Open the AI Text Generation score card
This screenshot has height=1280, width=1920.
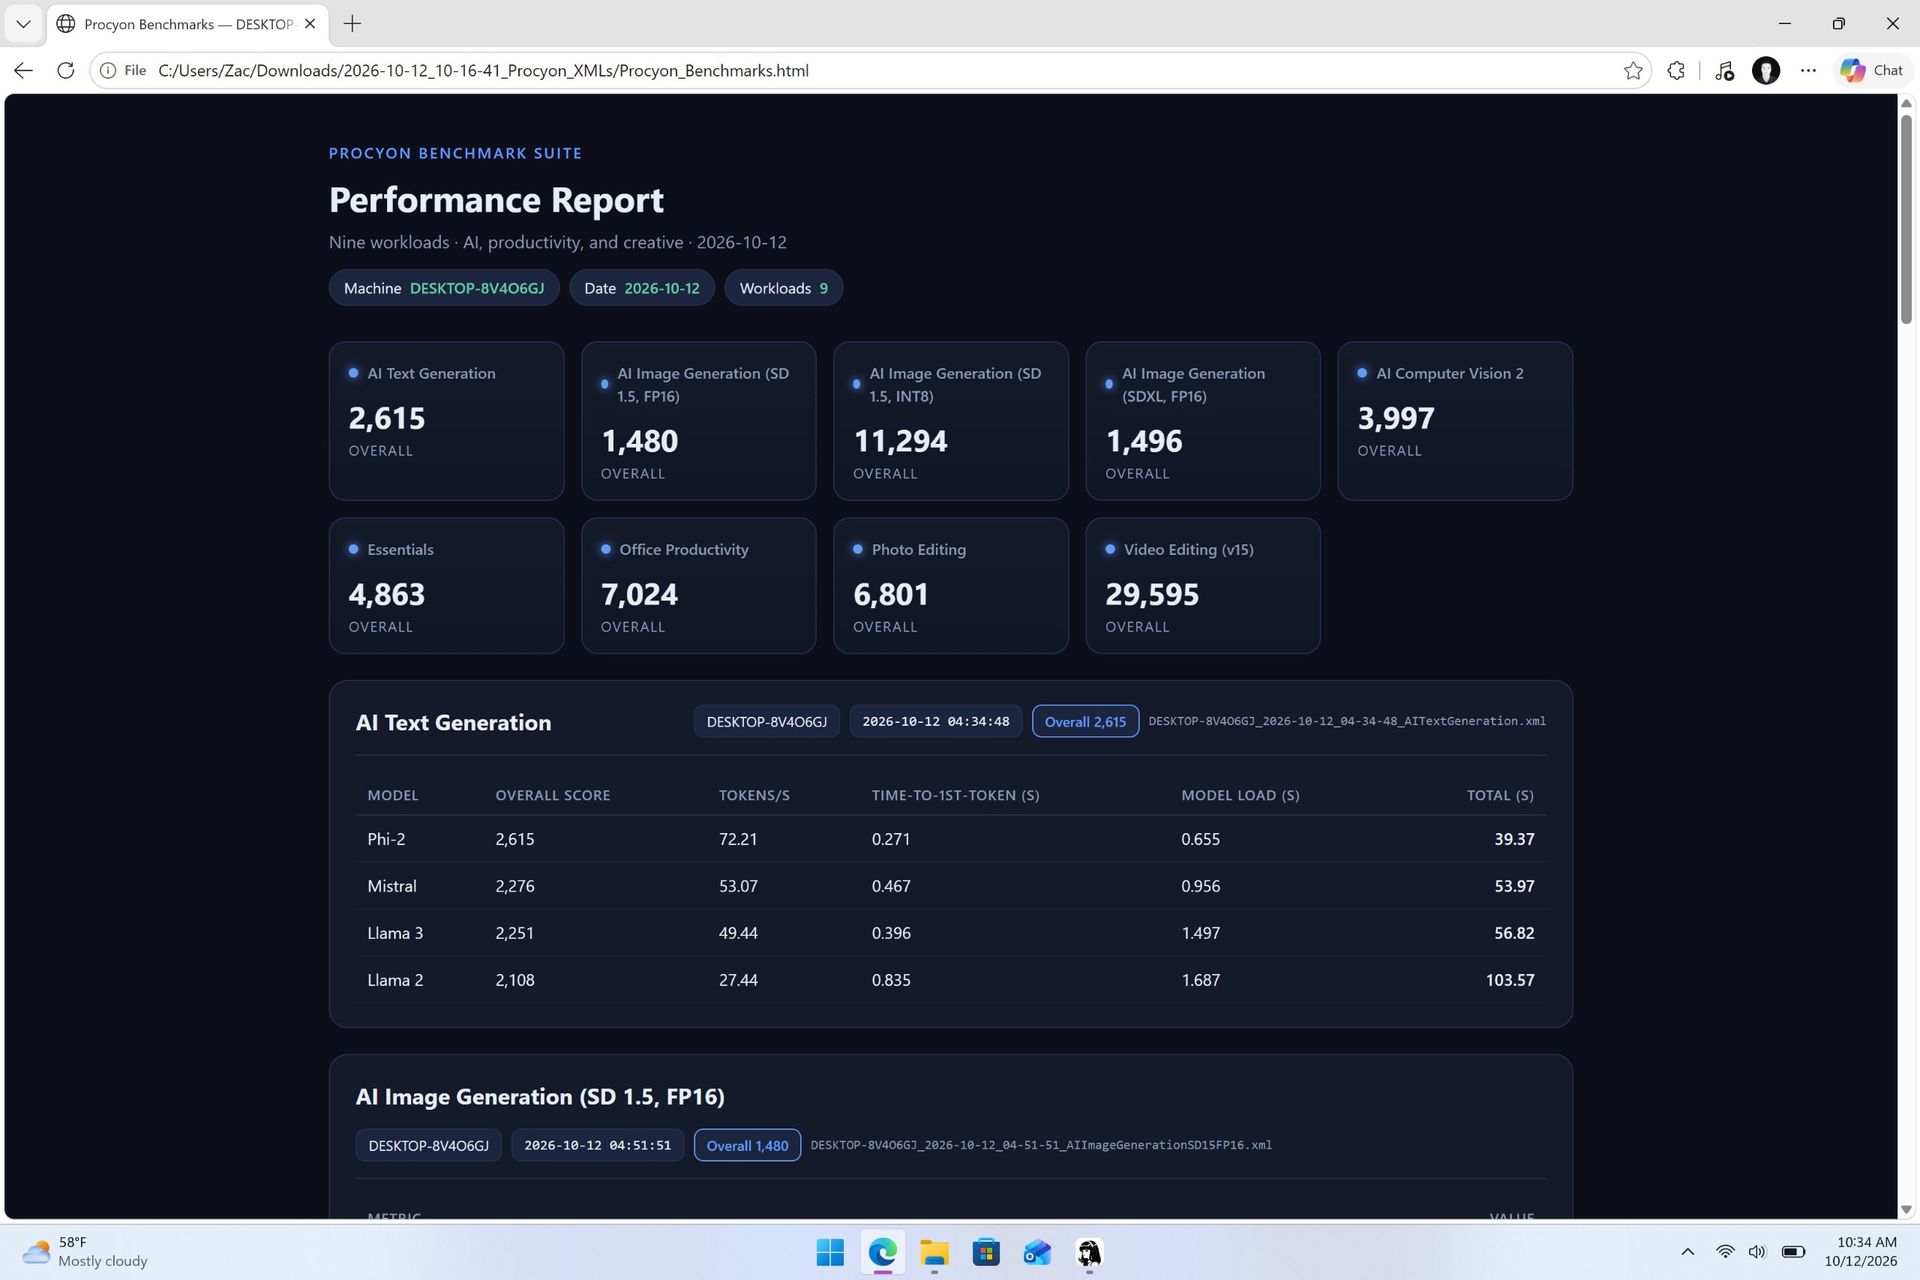(446, 421)
